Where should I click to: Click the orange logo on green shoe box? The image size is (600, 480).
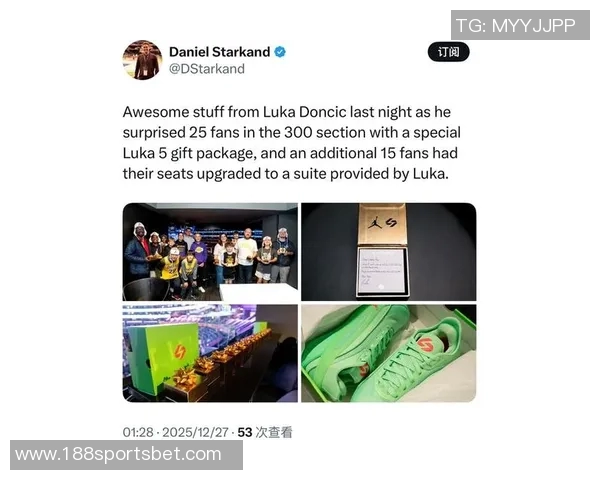click(x=179, y=353)
